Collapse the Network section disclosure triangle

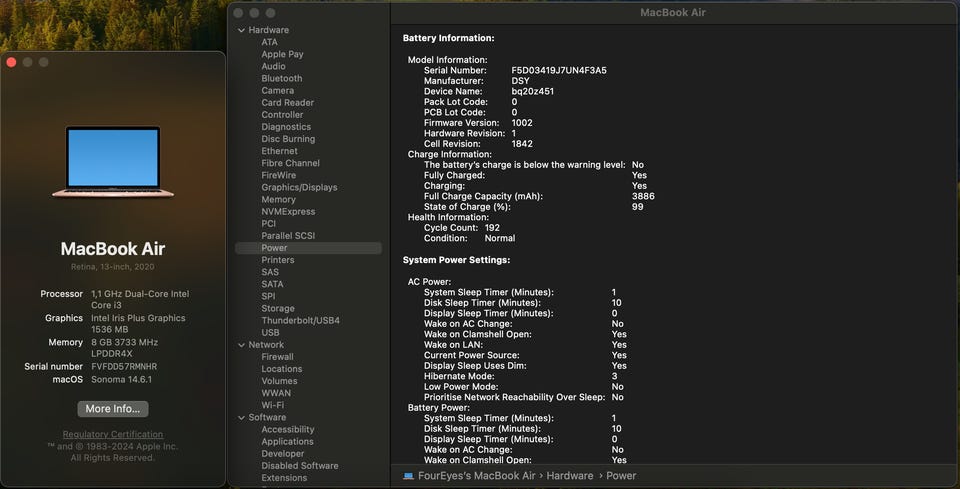pos(241,345)
